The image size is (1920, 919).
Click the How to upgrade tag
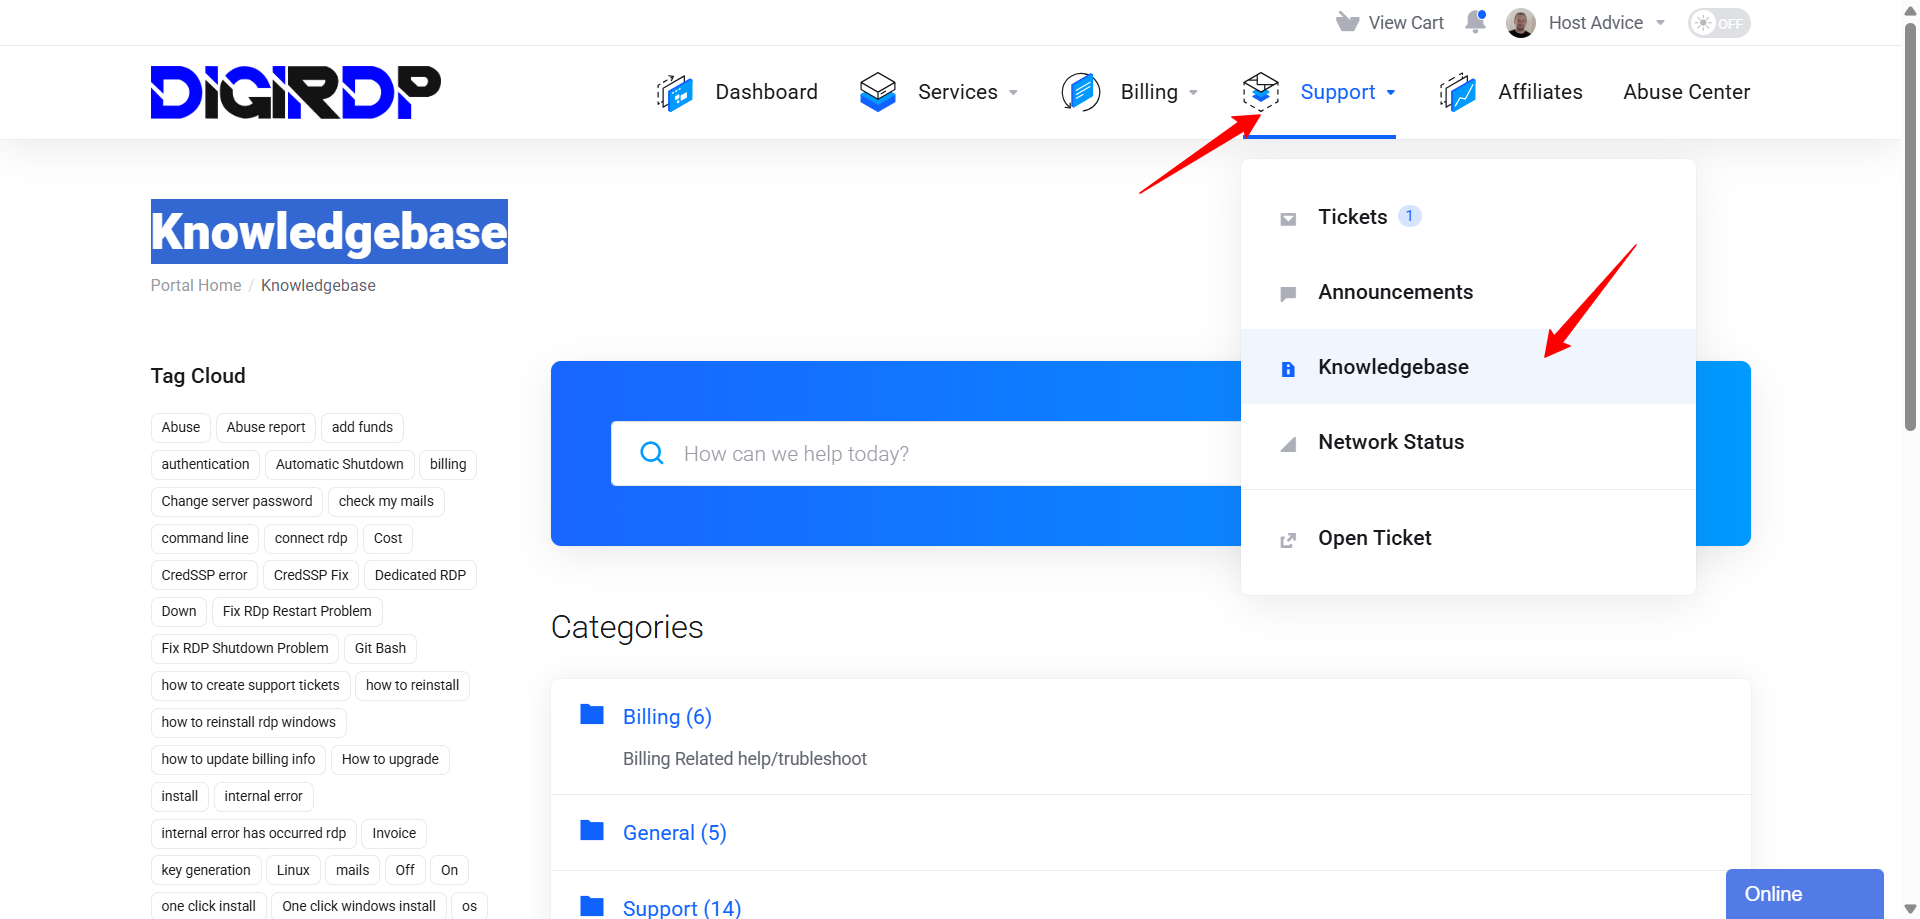coord(390,759)
